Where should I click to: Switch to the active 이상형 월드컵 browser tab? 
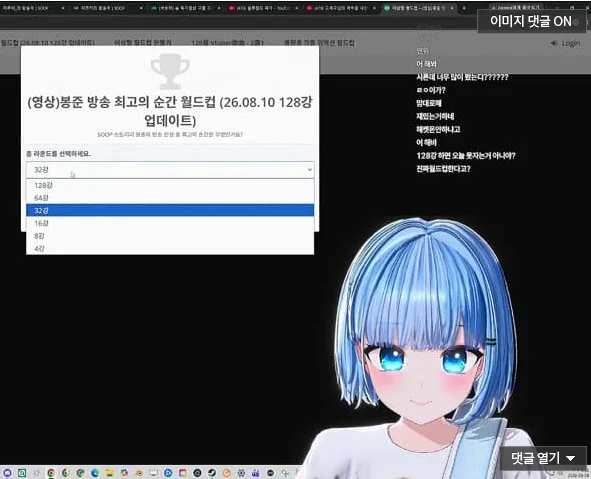[x=418, y=8]
